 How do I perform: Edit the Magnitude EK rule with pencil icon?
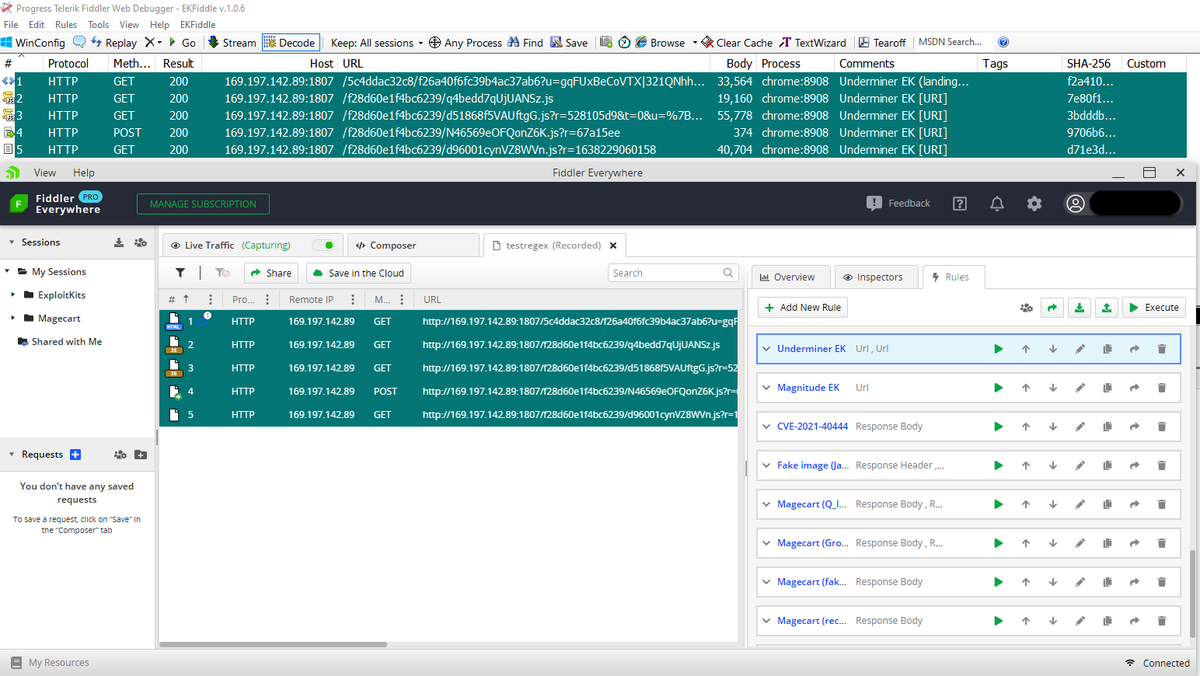point(1080,388)
